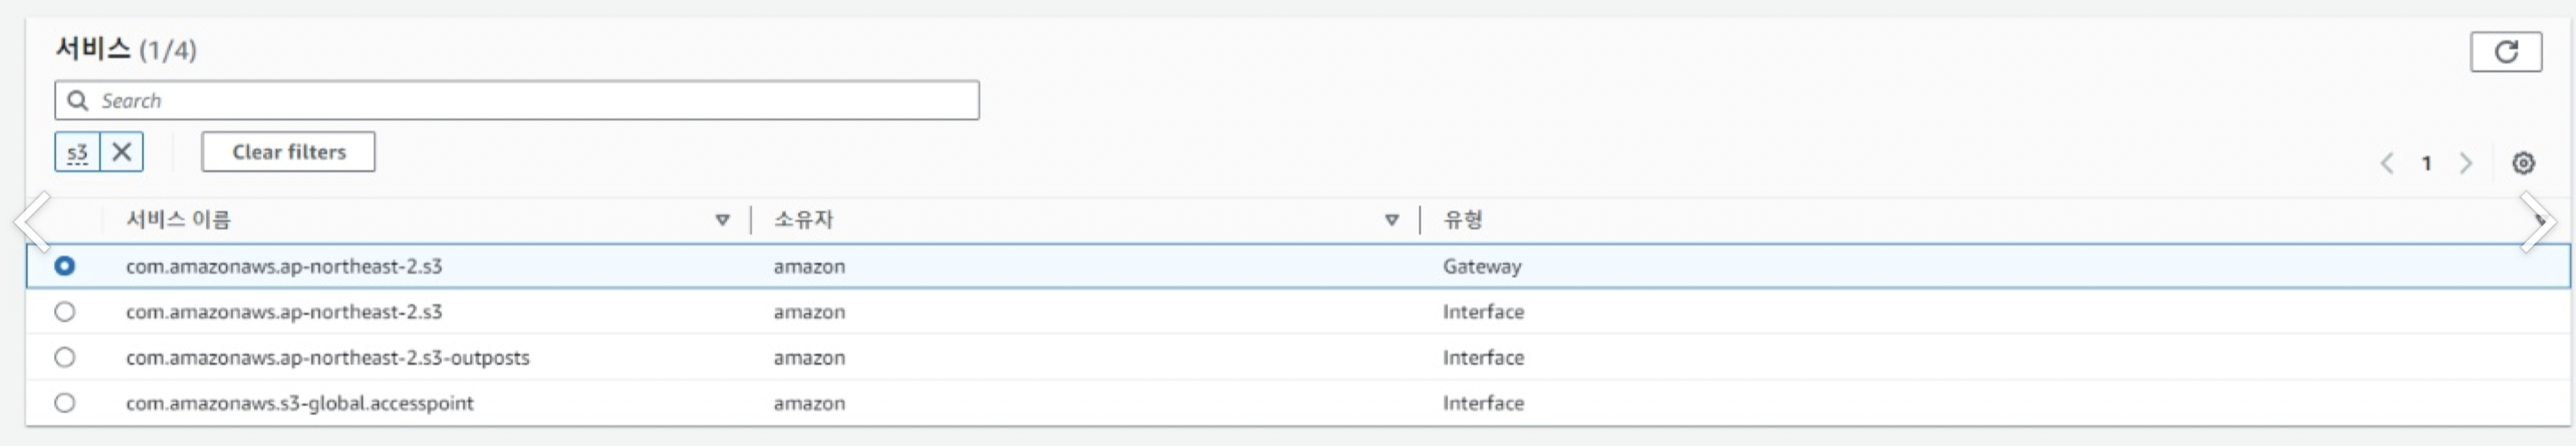Sort by 소유자 column arrow

(x=1391, y=220)
